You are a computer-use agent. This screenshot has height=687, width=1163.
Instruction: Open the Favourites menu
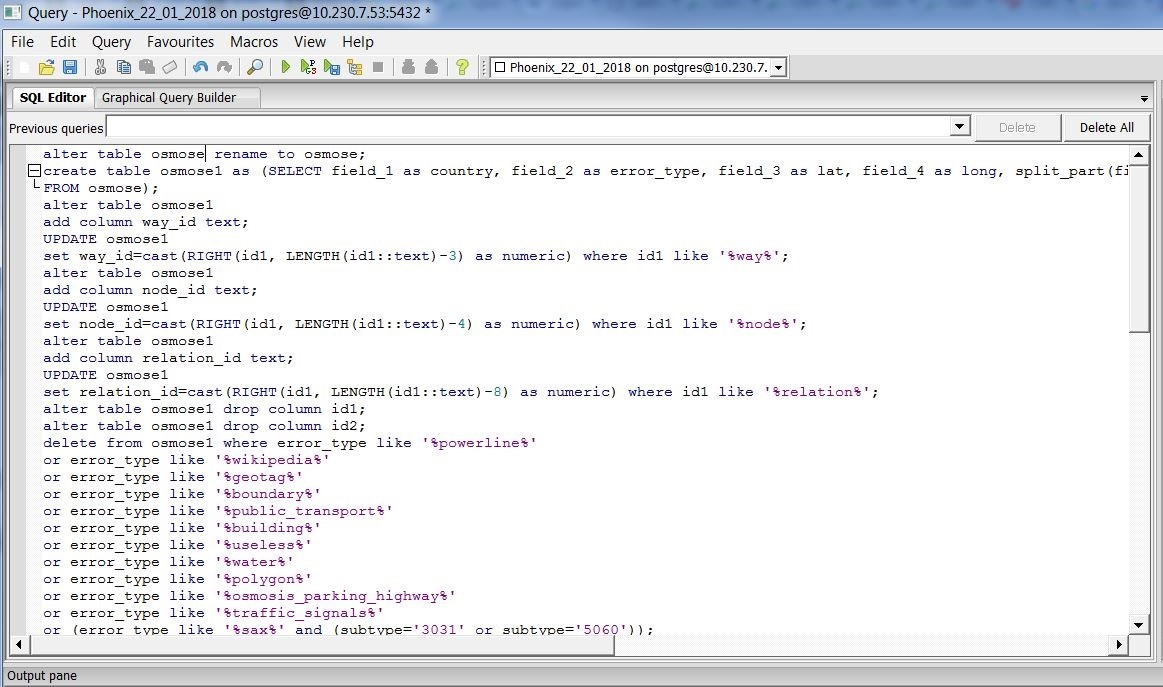(x=180, y=41)
